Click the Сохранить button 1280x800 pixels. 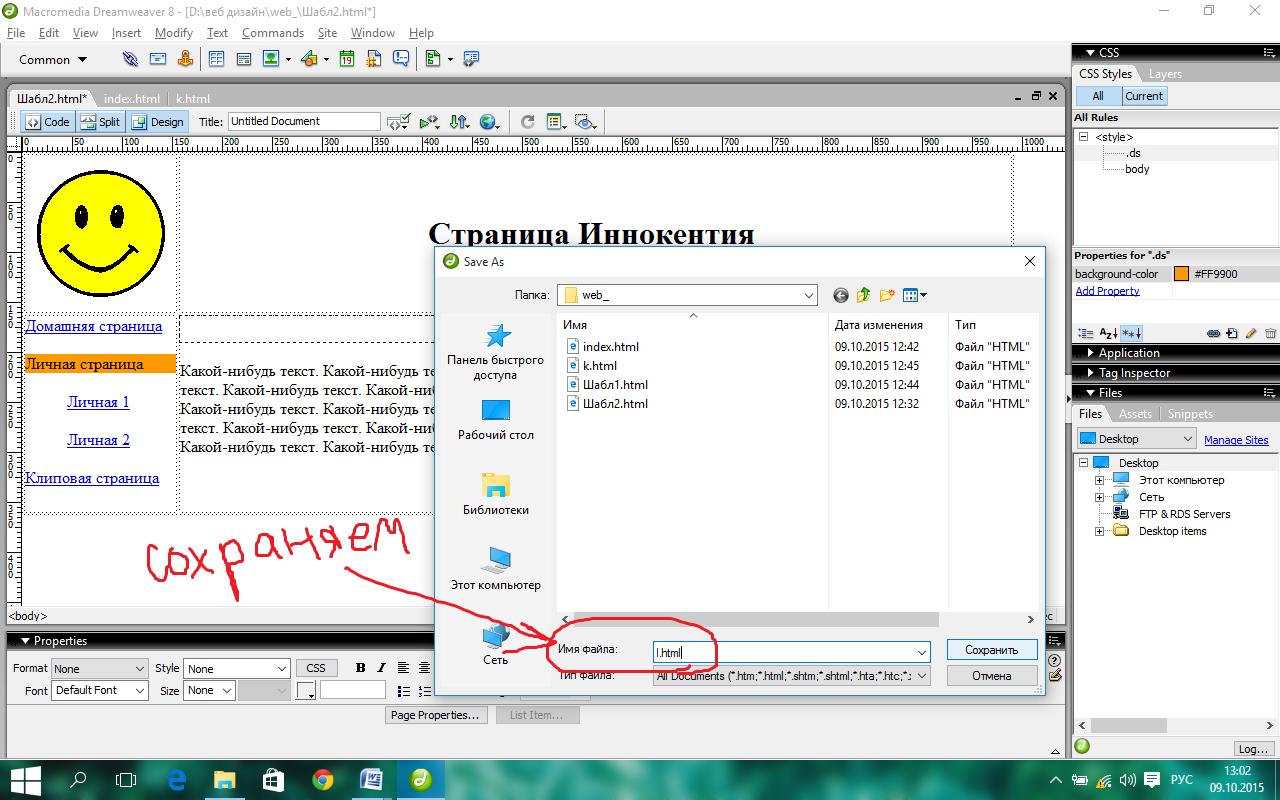click(991, 650)
